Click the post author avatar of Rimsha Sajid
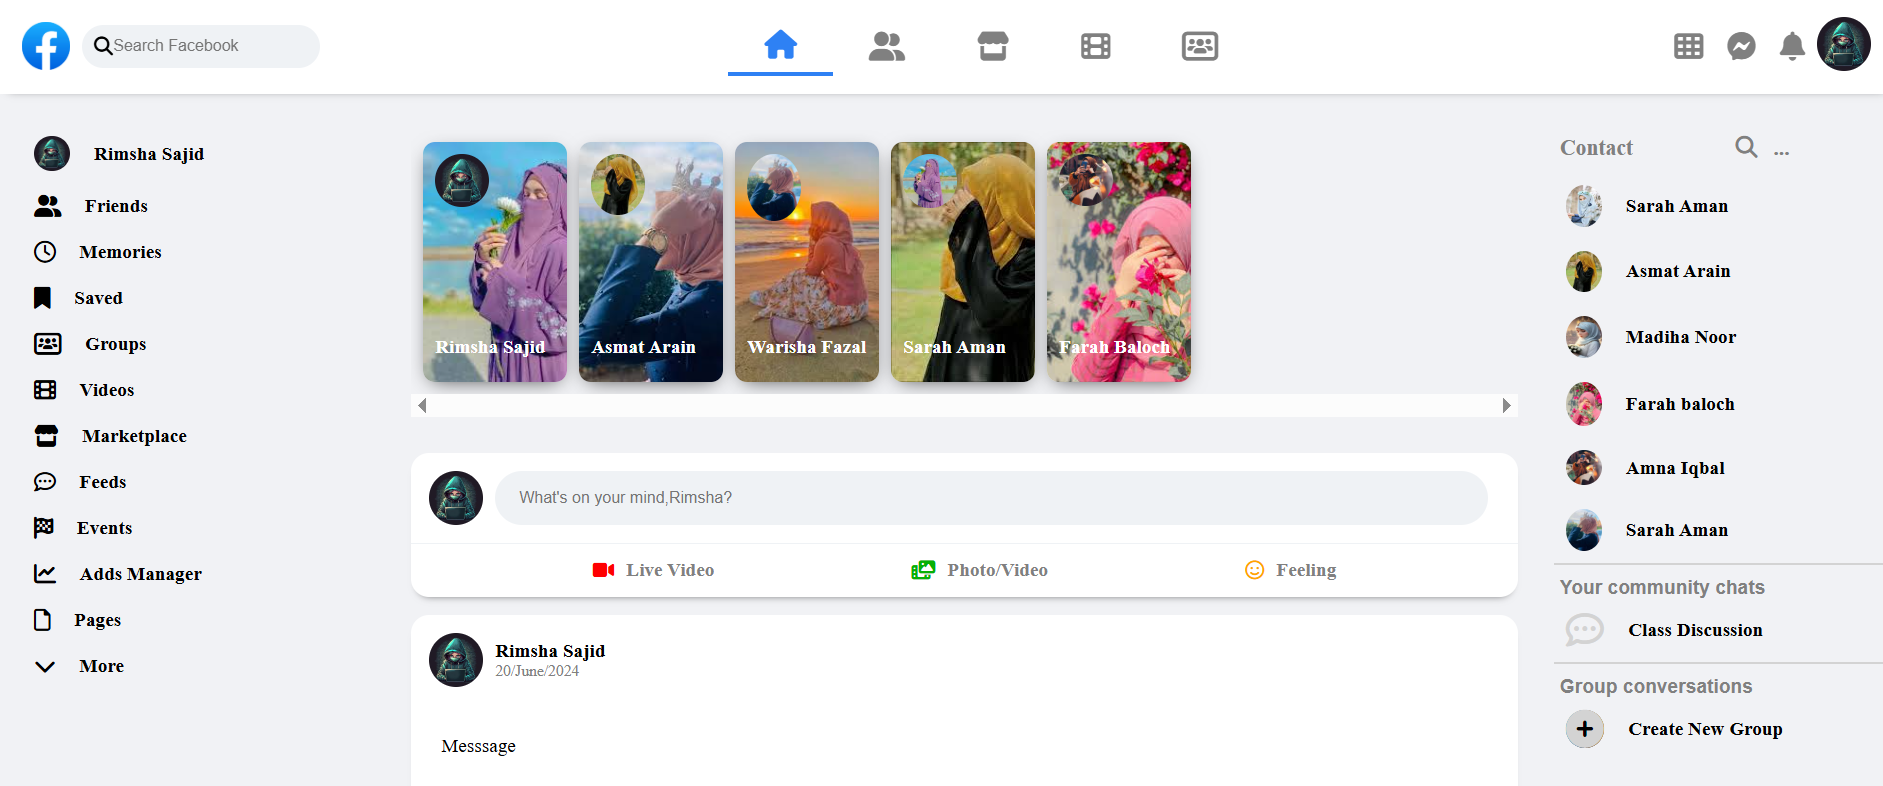 pos(456,660)
